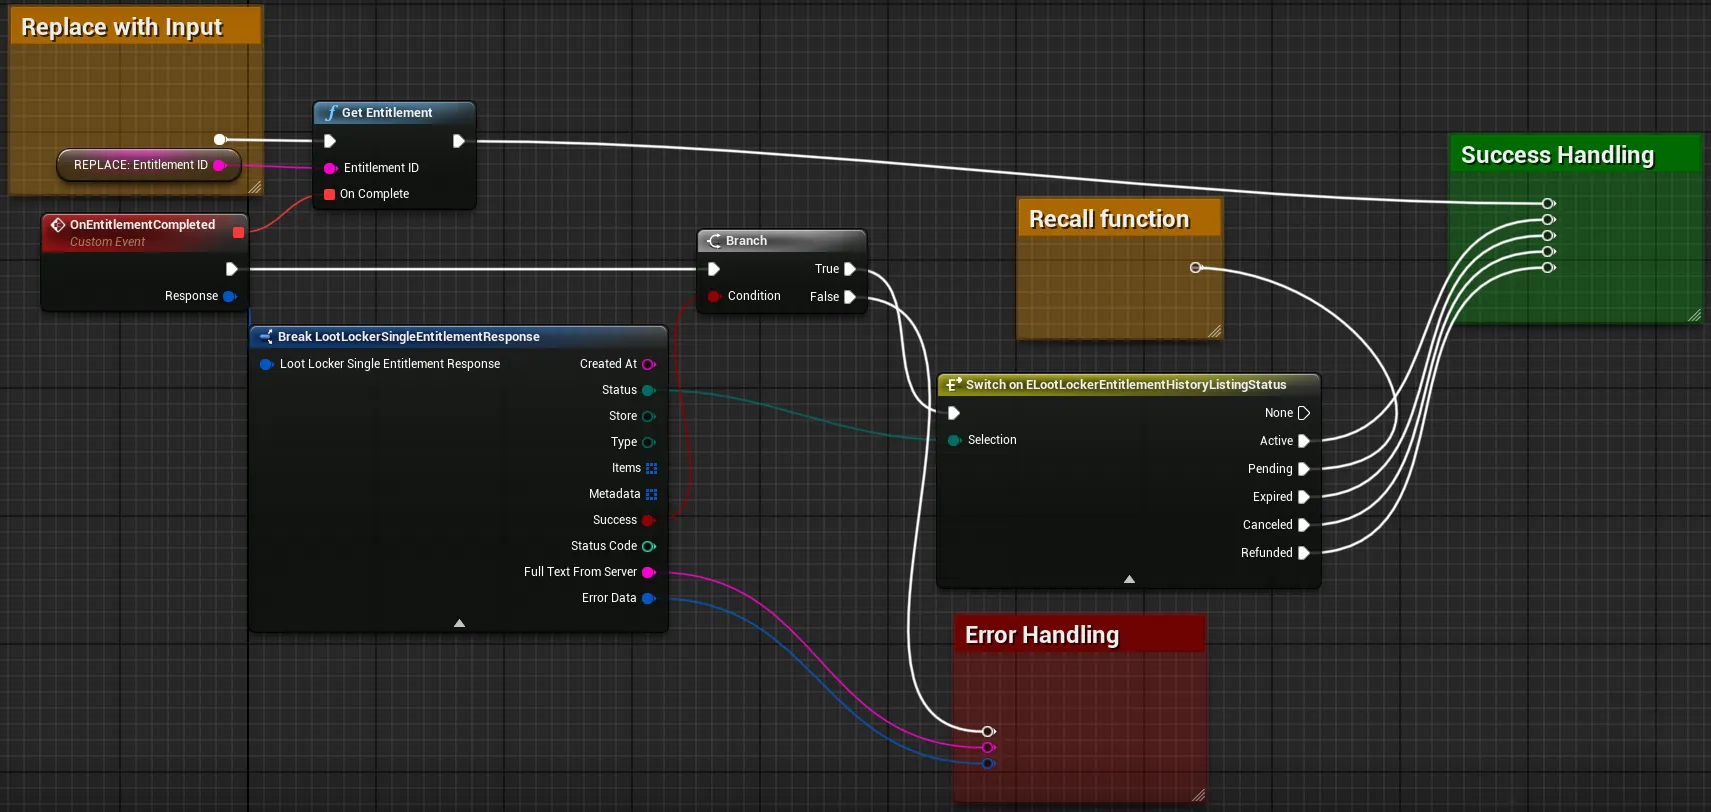Viewport: 1711px width, 812px height.
Task: Click the REPLACE: Entitlement ID variable node
Action: coord(149,165)
